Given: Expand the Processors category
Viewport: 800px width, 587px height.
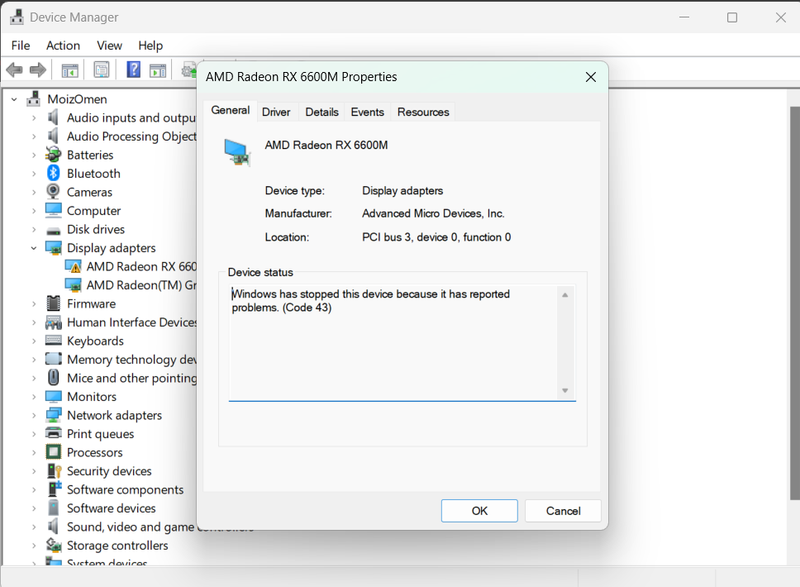Looking at the screenshot, I should [34, 452].
